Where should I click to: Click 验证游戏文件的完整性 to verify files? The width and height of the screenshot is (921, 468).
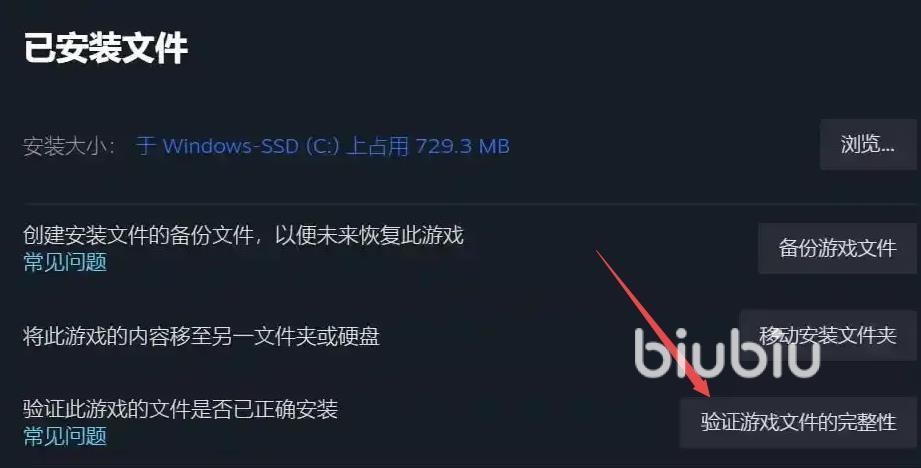pyautogui.click(x=798, y=422)
